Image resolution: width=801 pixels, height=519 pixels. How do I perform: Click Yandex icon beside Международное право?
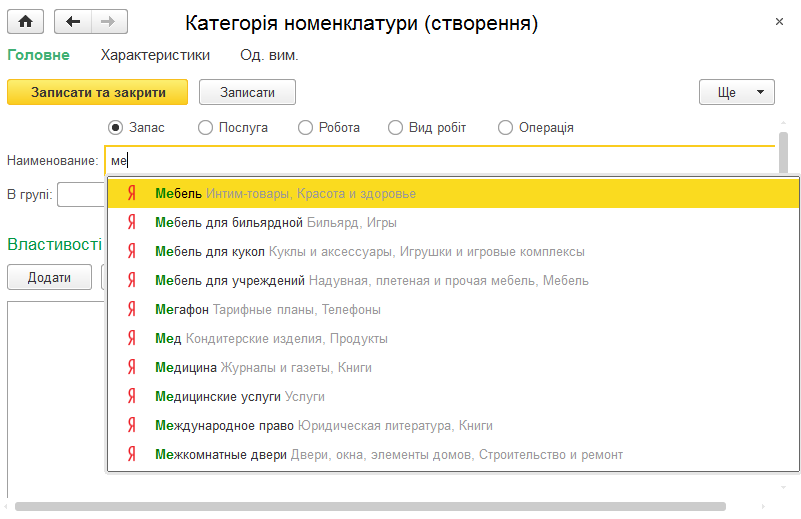132,425
